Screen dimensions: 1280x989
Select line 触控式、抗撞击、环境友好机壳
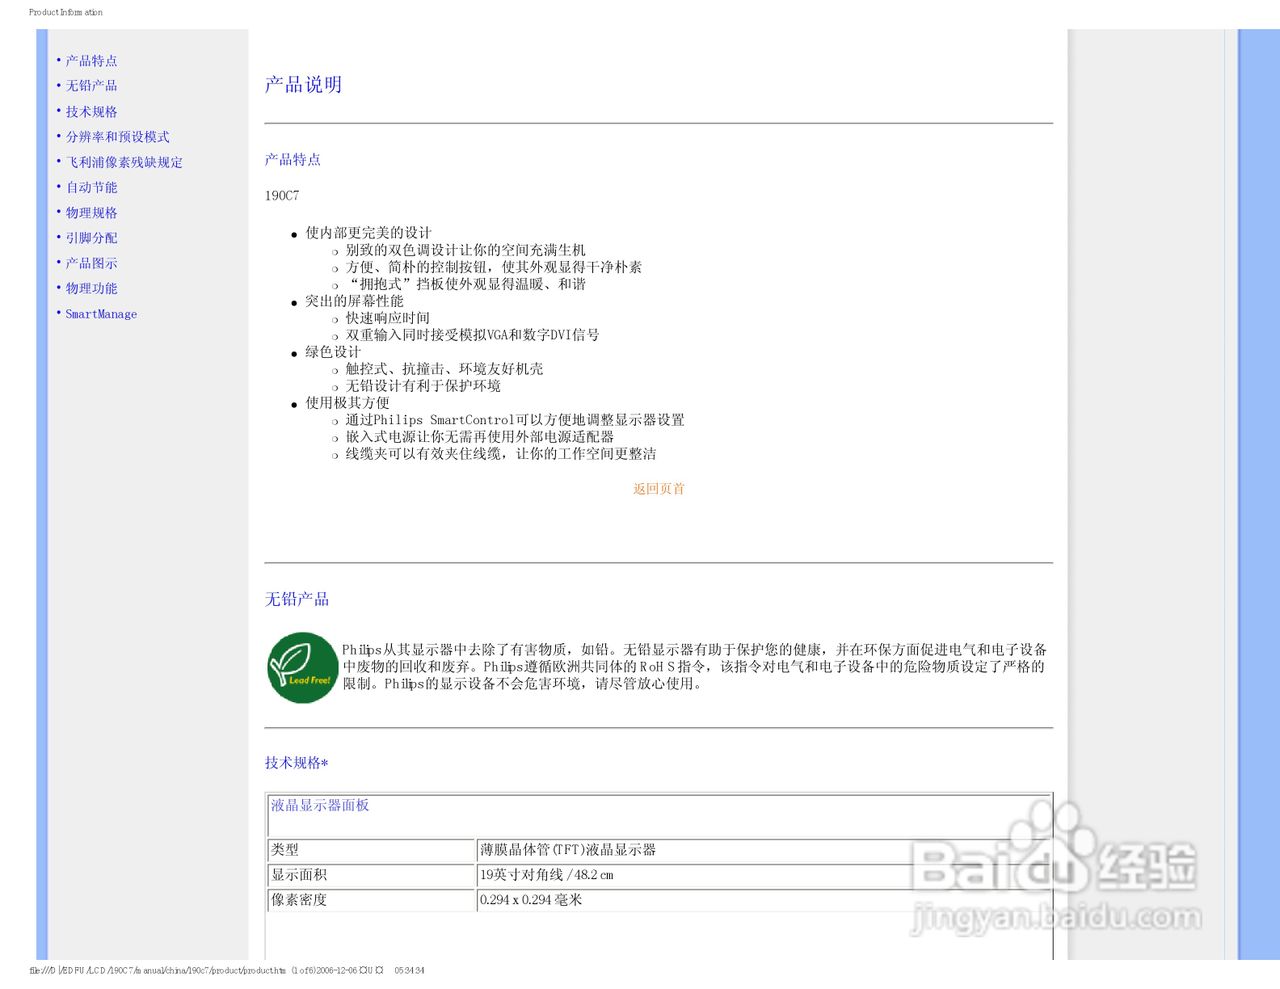pos(444,369)
